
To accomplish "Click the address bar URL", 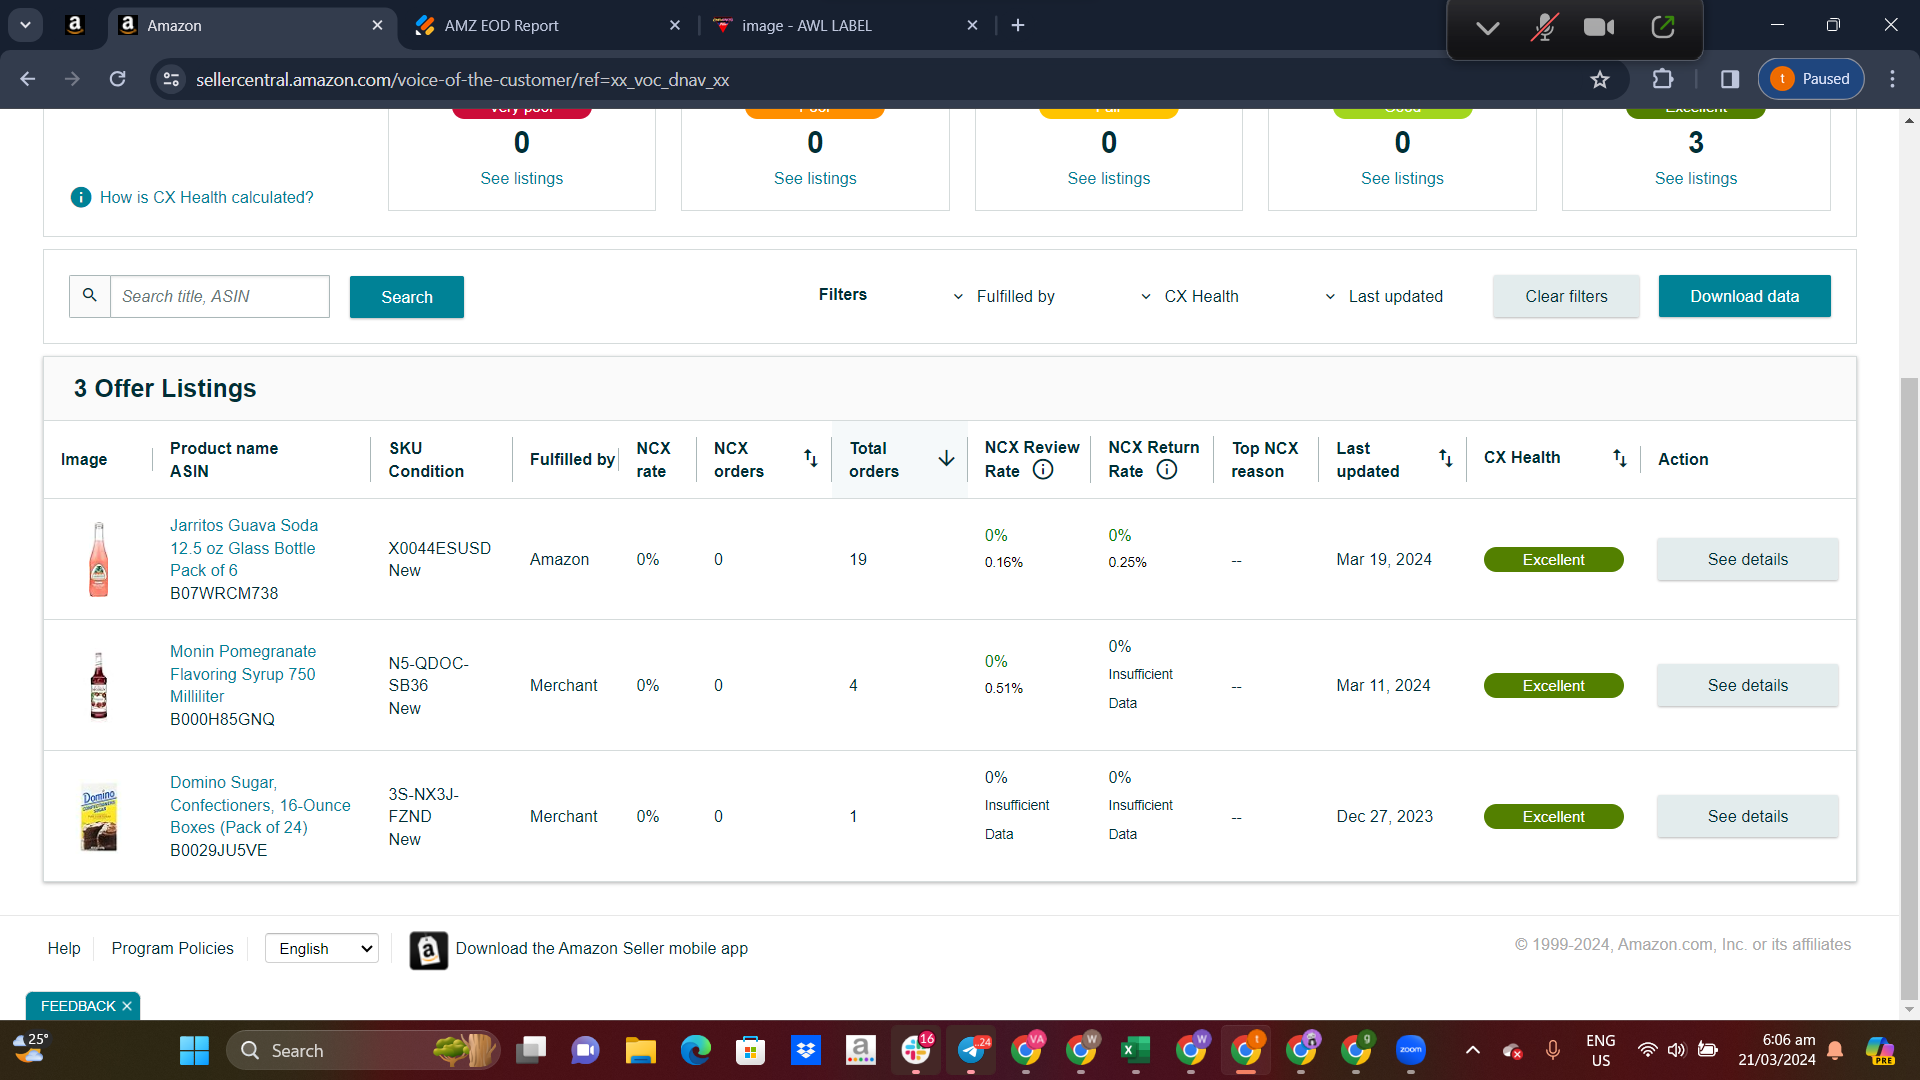I will pos(462,79).
